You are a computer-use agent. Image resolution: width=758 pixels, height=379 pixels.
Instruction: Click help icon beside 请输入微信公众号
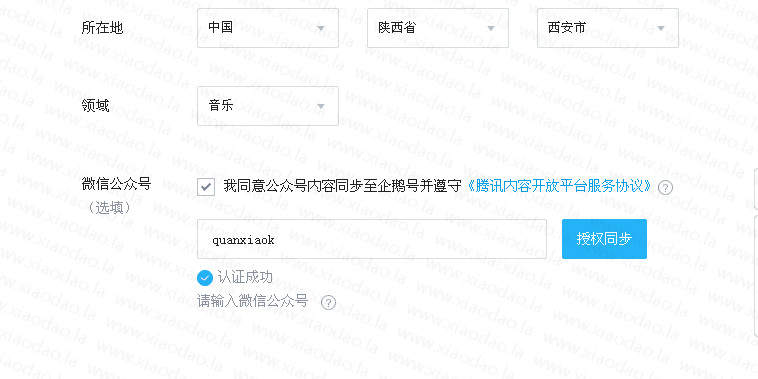point(328,303)
